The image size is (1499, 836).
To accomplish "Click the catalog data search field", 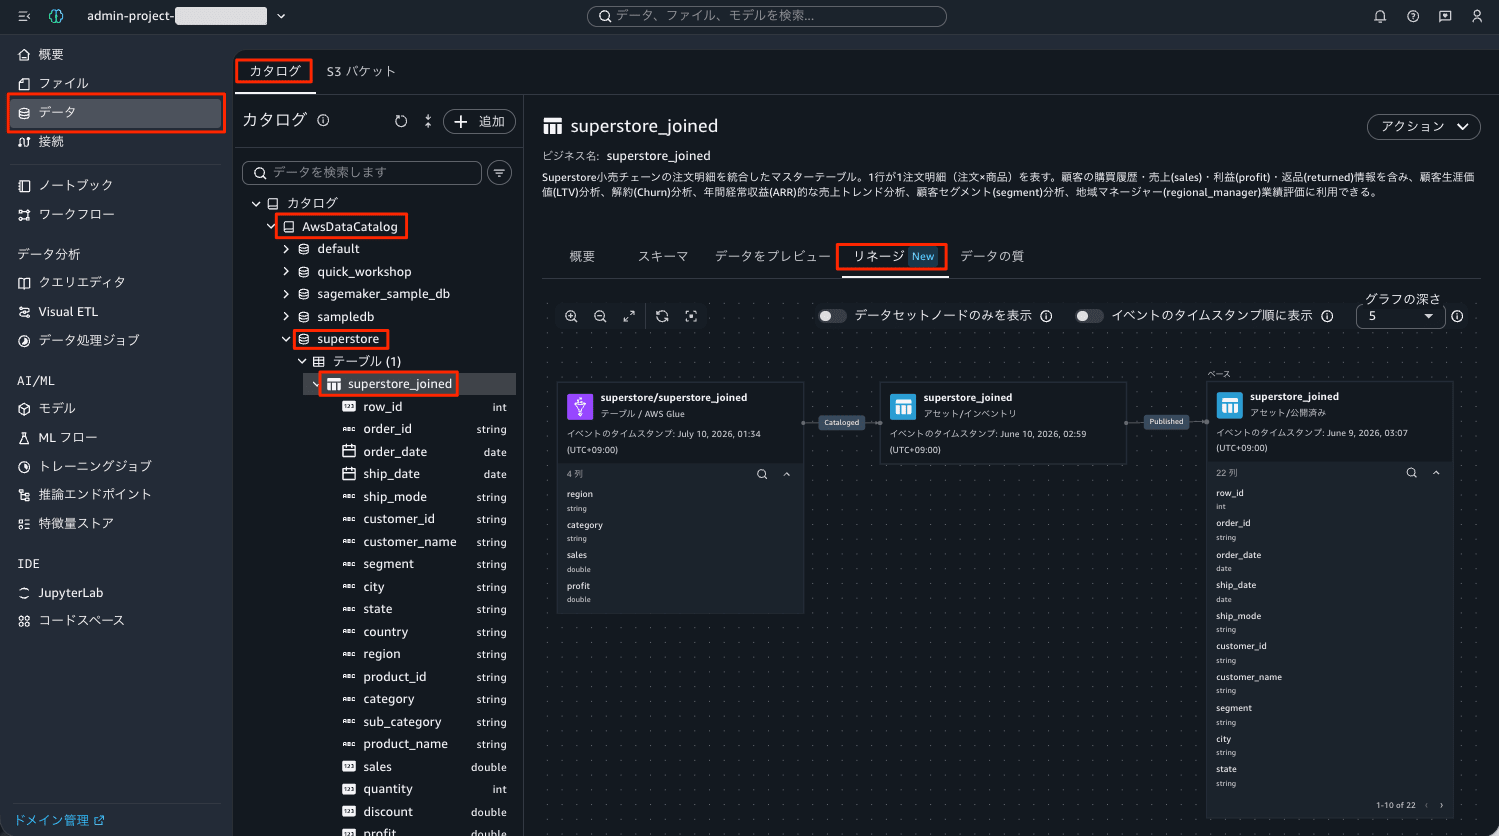I will tap(362, 173).
